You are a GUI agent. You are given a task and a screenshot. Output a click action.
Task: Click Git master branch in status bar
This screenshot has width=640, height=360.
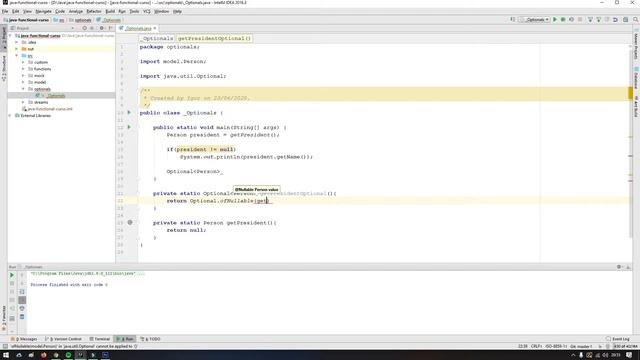[x=581, y=346]
